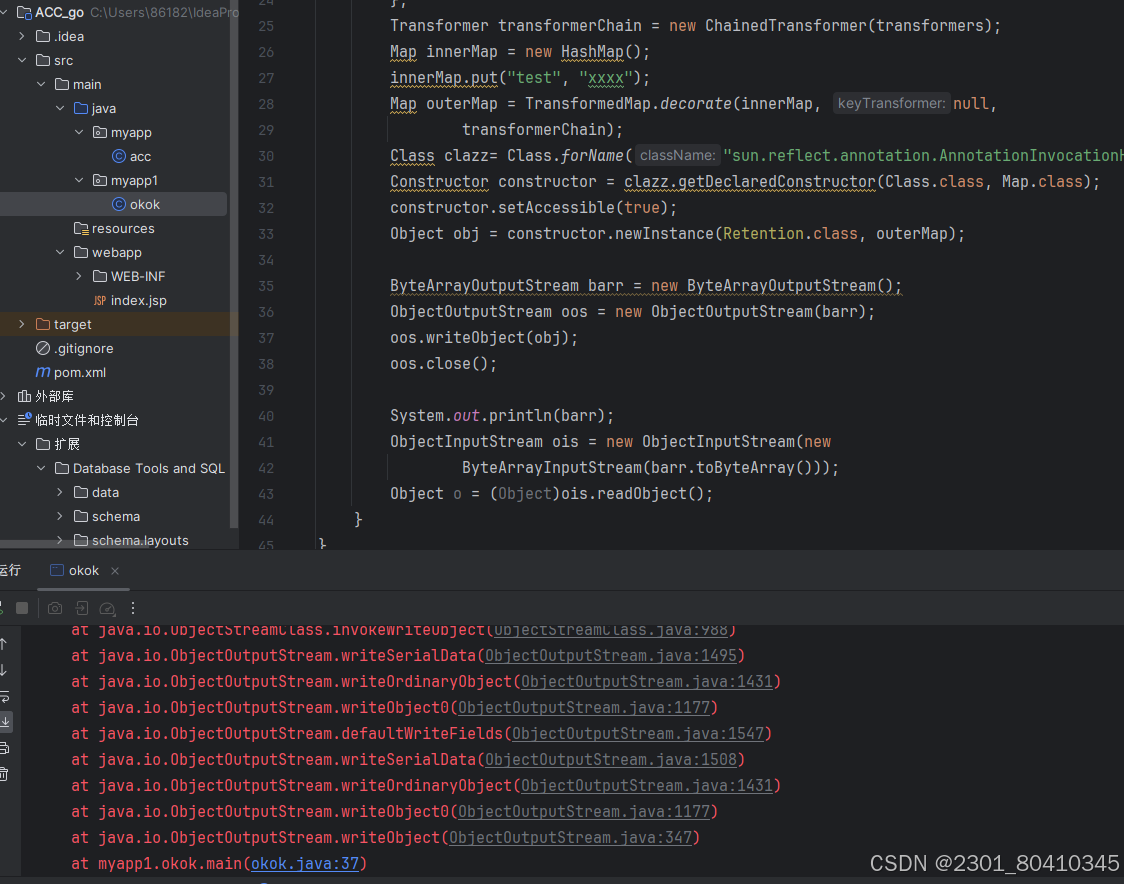Image resolution: width=1124 pixels, height=884 pixels.
Task: Click line number 30 in the gutter
Action: 266,156
